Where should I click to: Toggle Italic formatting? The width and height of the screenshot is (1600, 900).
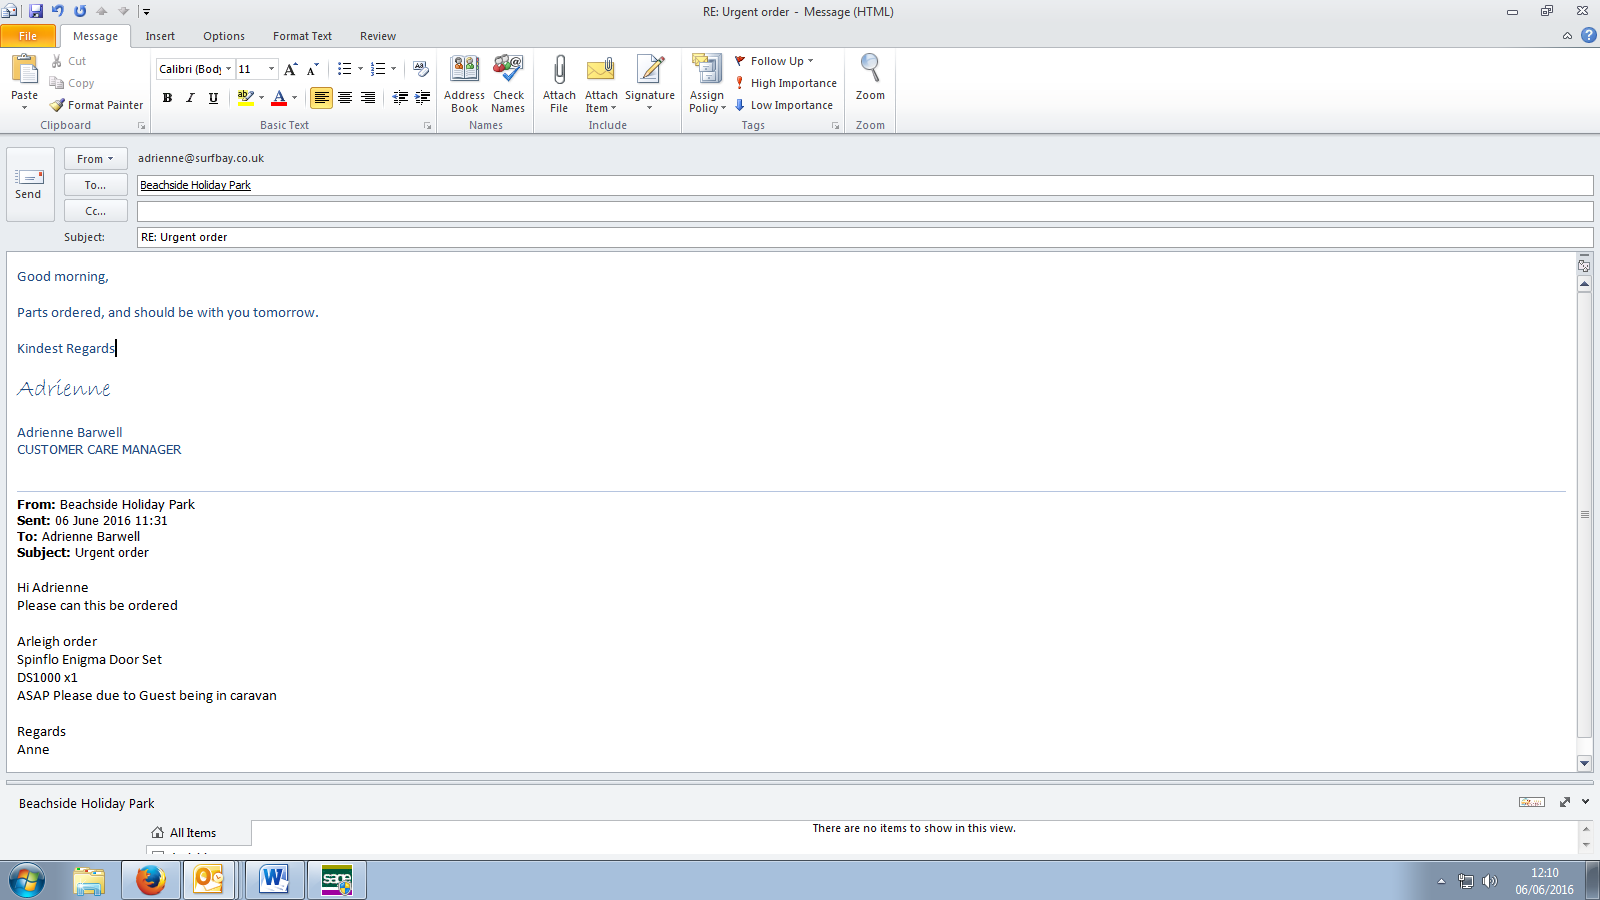[x=190, y=98]
